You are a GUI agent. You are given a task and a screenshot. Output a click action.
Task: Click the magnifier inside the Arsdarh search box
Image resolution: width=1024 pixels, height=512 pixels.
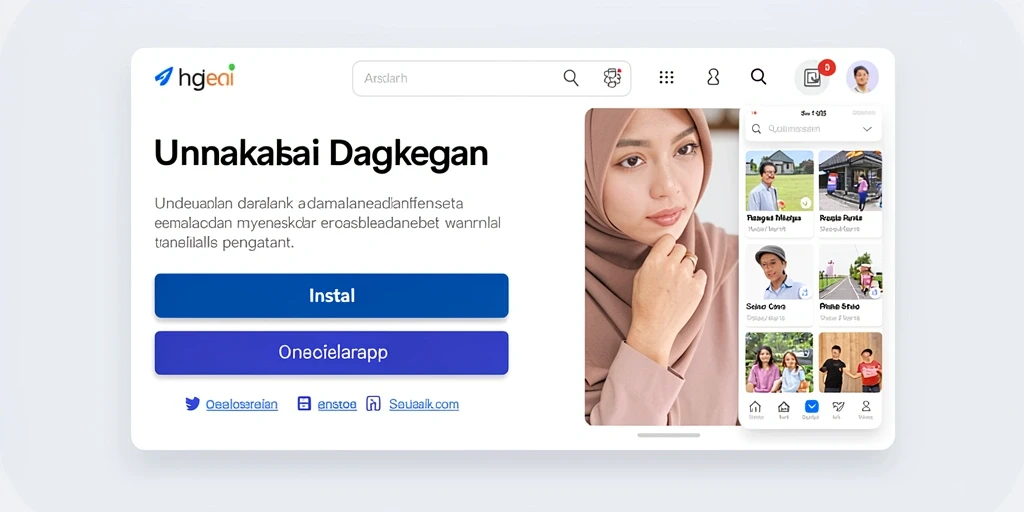[x=571, y=78]
